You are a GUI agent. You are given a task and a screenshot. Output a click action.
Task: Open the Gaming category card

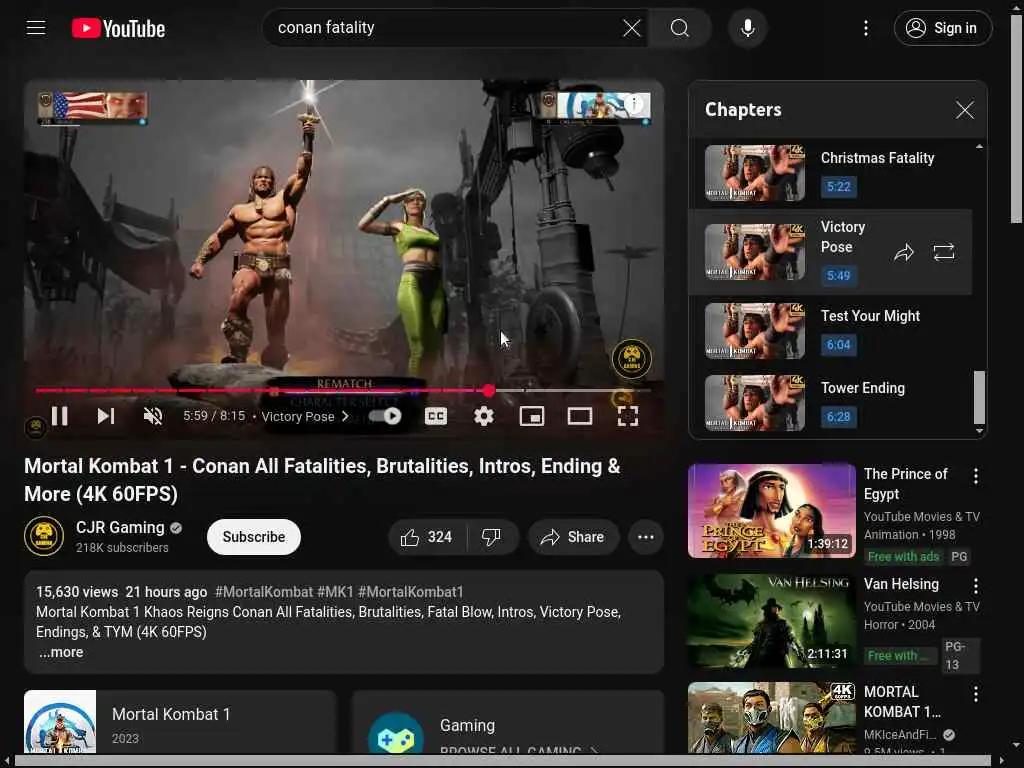[507, 722]
